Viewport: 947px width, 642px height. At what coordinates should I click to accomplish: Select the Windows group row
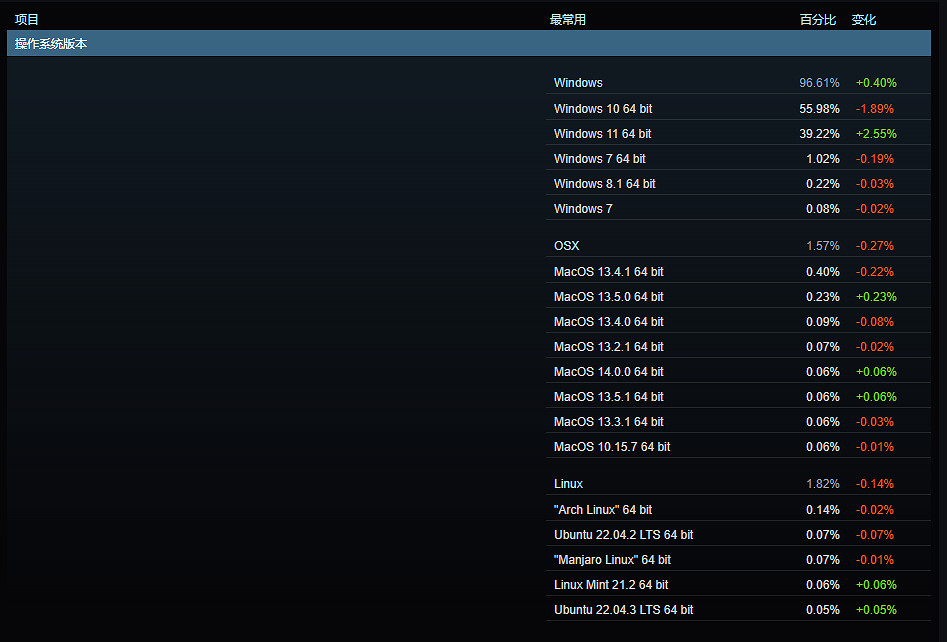578,83
